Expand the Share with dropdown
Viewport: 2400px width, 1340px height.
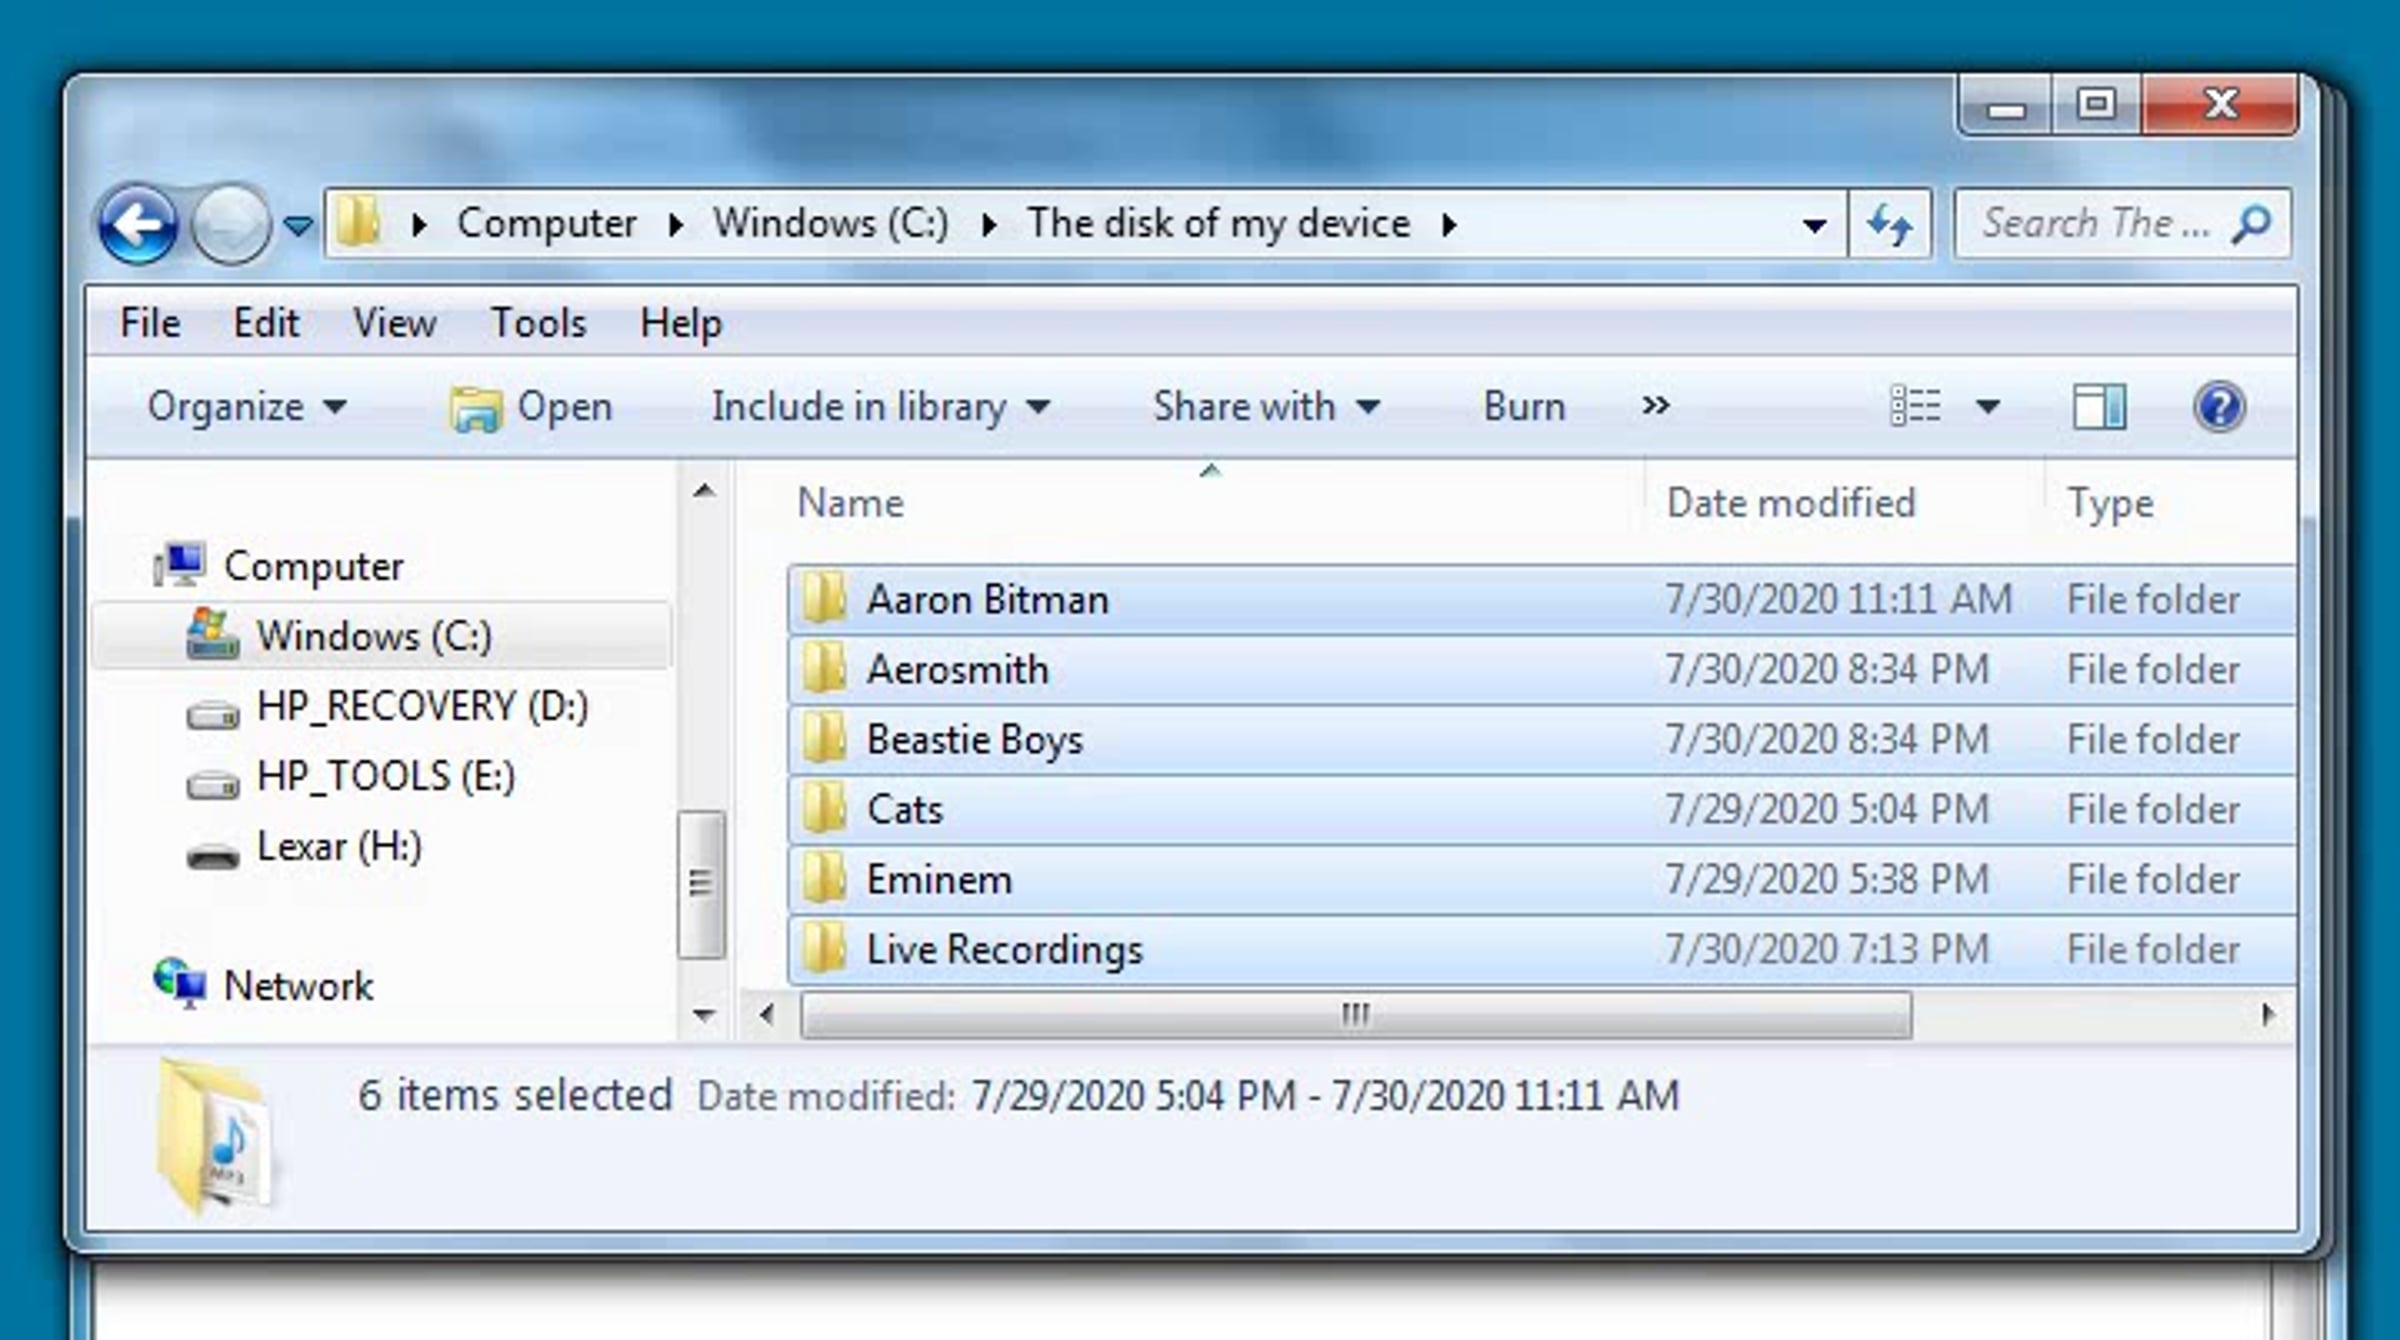click(x=1267, y=406)
